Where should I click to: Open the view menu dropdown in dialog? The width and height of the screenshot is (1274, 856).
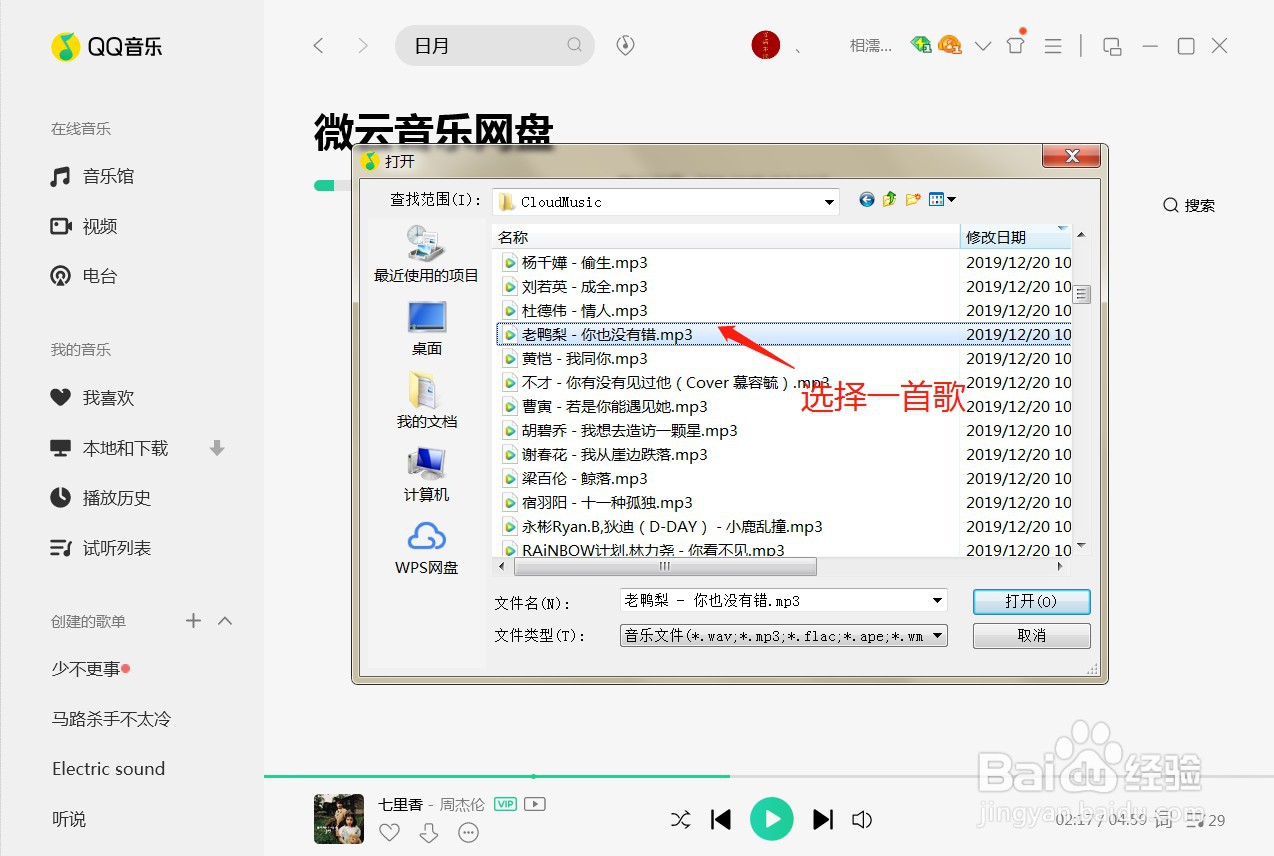942,200
